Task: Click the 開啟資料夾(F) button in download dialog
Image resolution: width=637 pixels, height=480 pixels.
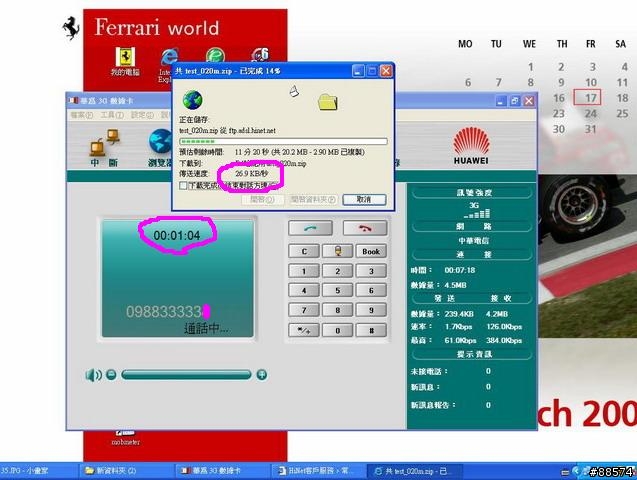Action: click(x=313, y=199)
